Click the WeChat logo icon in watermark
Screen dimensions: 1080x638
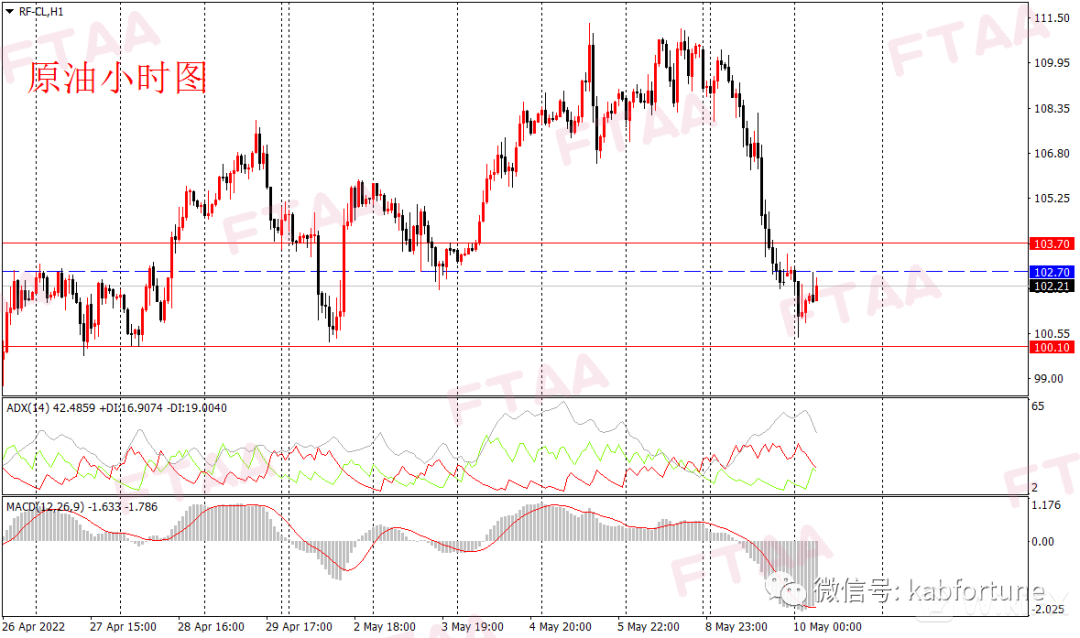(x=789, y=591)
